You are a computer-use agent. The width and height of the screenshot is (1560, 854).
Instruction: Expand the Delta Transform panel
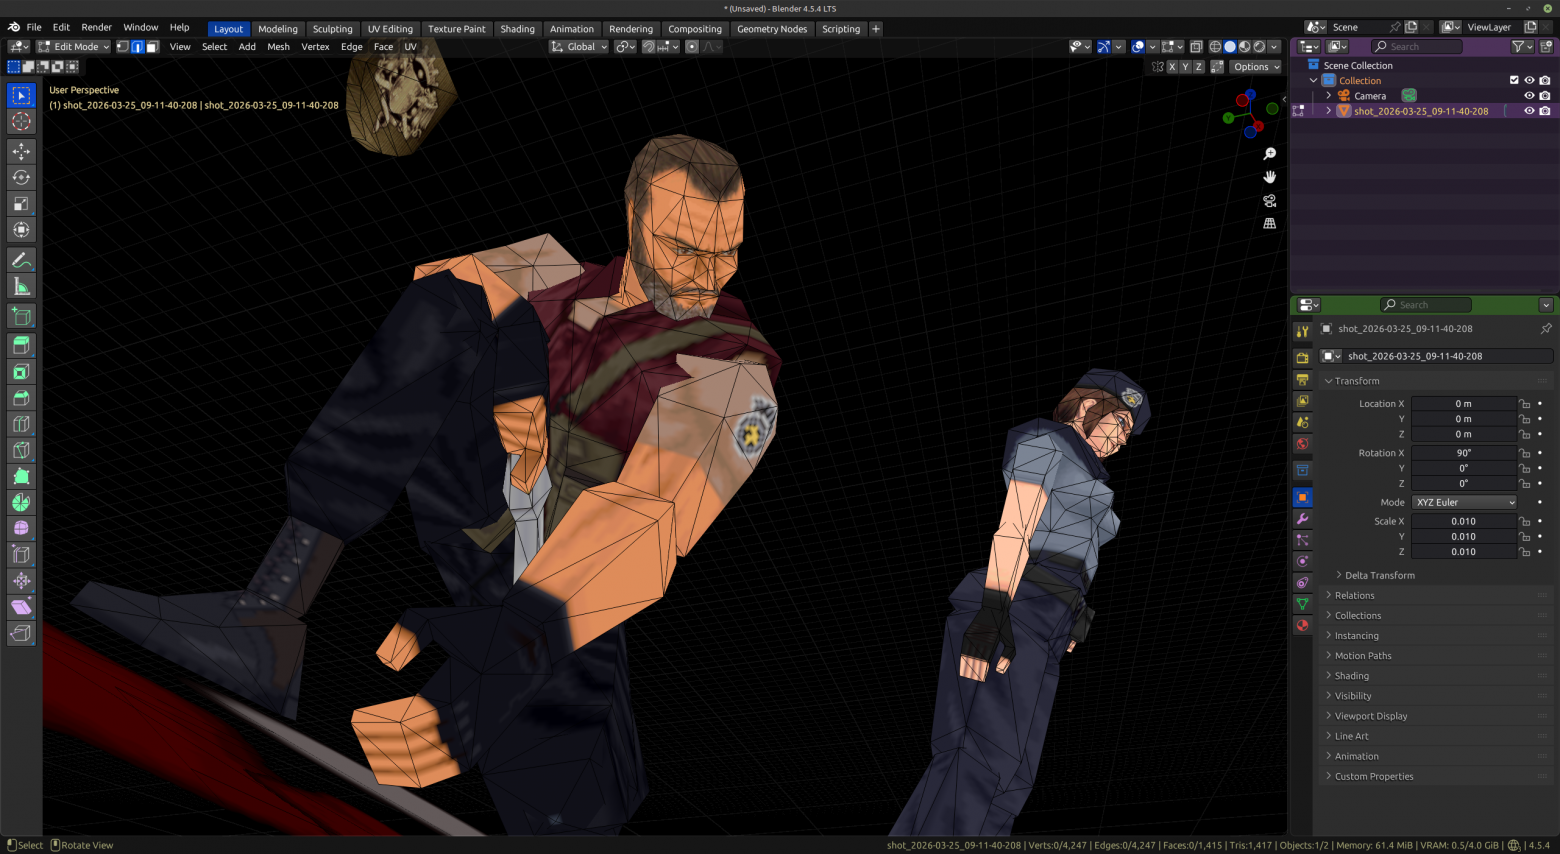click(1379, 575)
